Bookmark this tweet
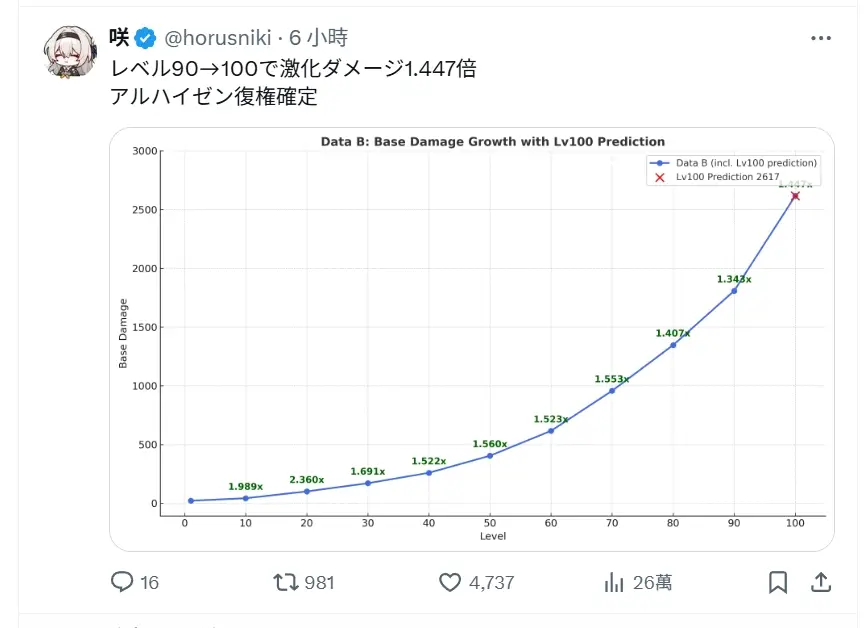 tap(778, 582)
